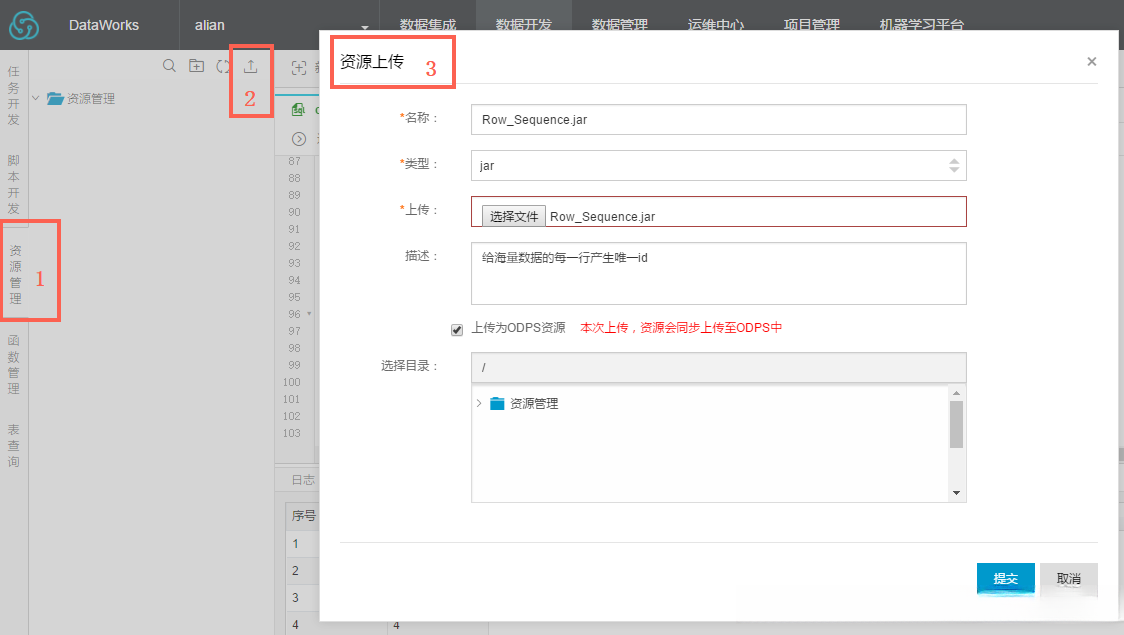Click code line number 100

click(292, 382)
